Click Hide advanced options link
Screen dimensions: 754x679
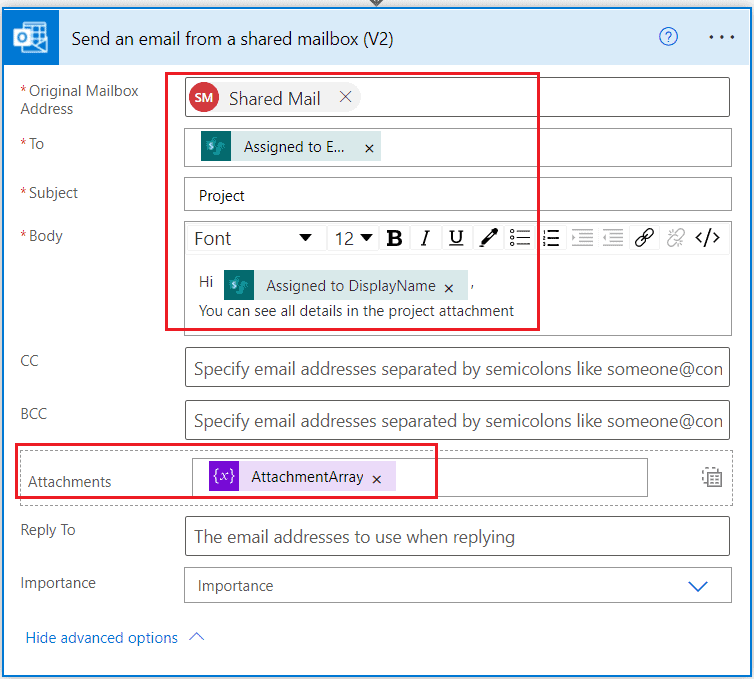[x=101, y=638]
